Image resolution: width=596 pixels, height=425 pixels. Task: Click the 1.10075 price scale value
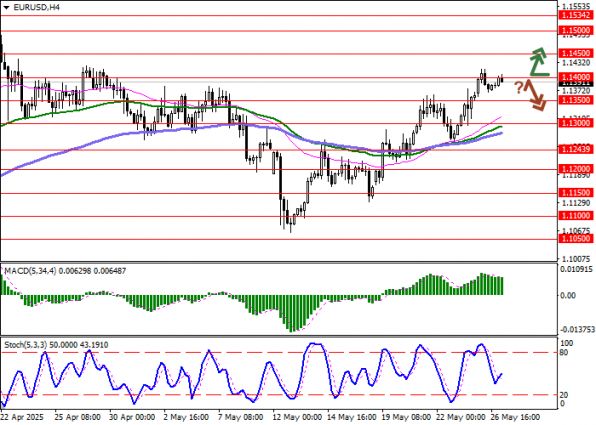576,259
